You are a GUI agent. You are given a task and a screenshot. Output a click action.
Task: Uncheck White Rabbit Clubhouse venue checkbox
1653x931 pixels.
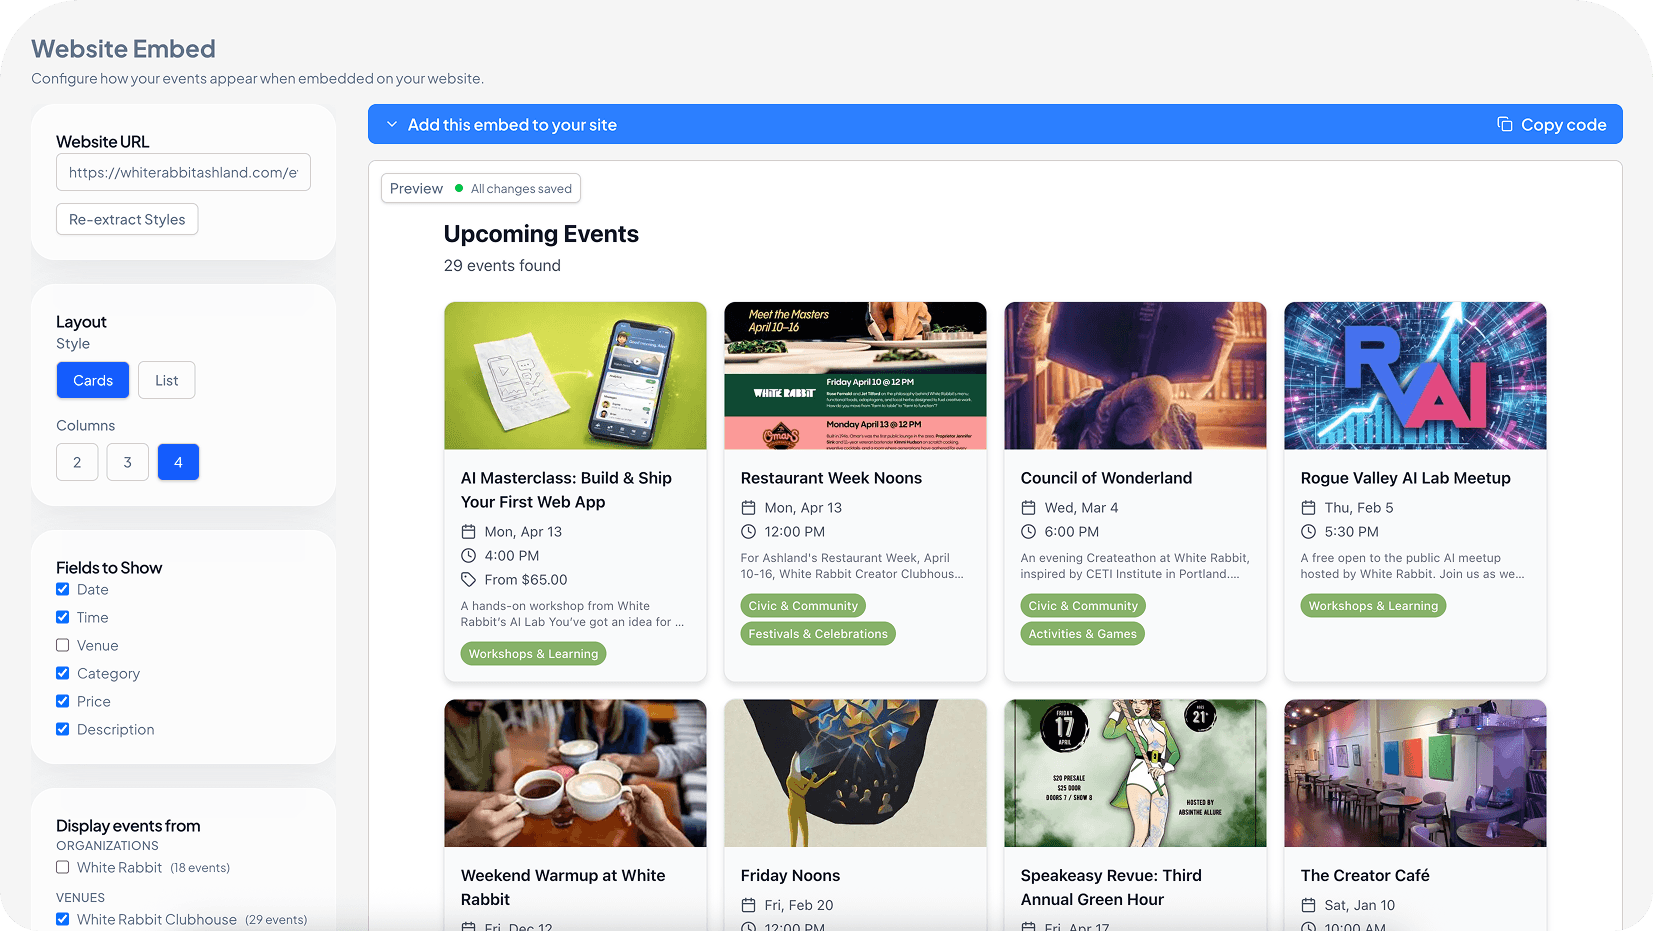tap(63, 919)
